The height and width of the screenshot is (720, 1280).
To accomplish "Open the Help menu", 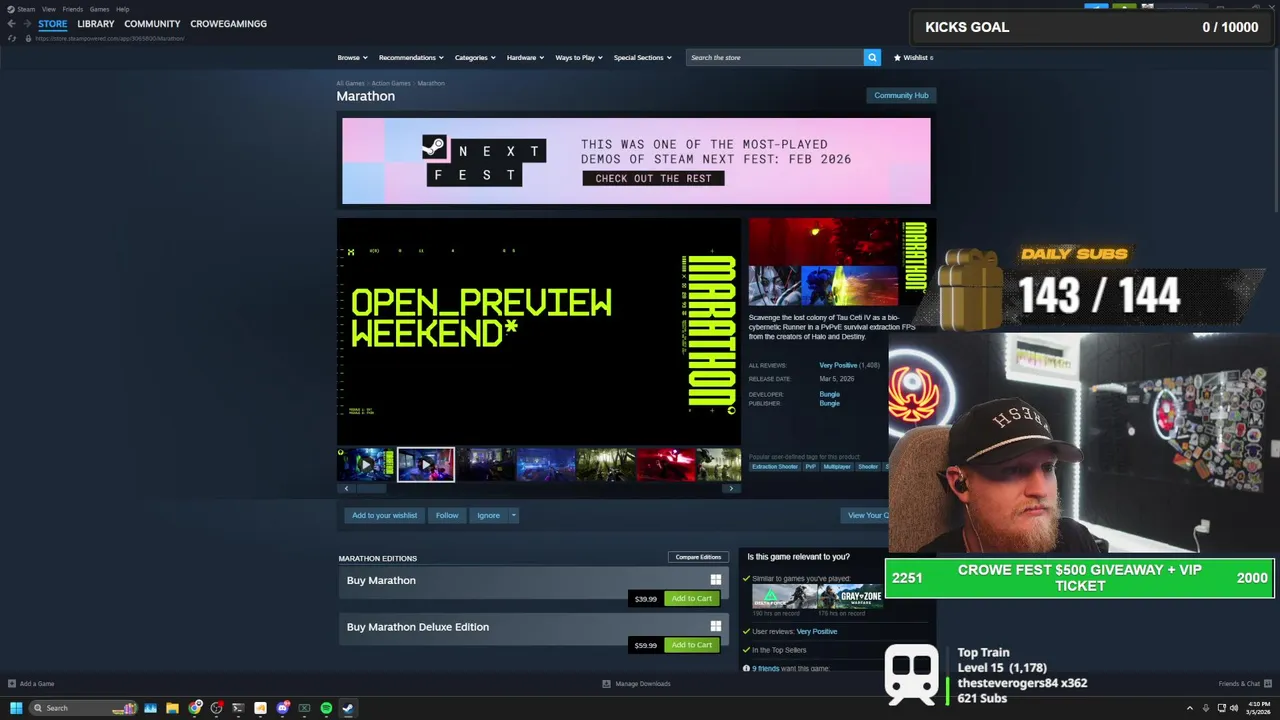I will pyautogui.click(x=122, y=9).
